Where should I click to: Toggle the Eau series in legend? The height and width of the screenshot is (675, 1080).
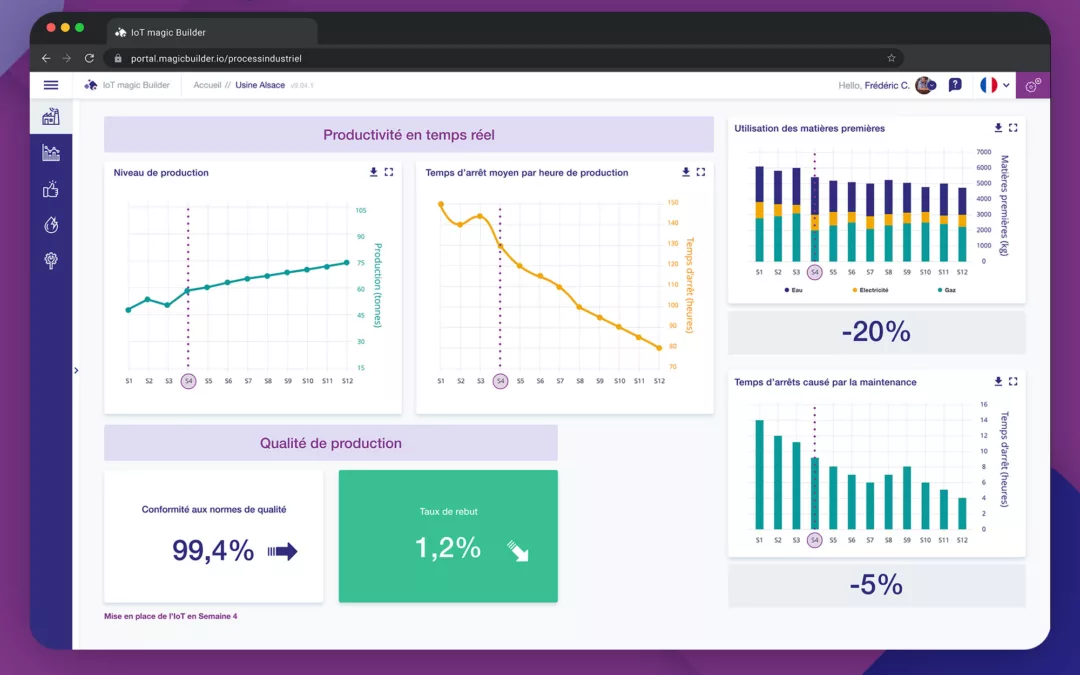coord(791,290)
